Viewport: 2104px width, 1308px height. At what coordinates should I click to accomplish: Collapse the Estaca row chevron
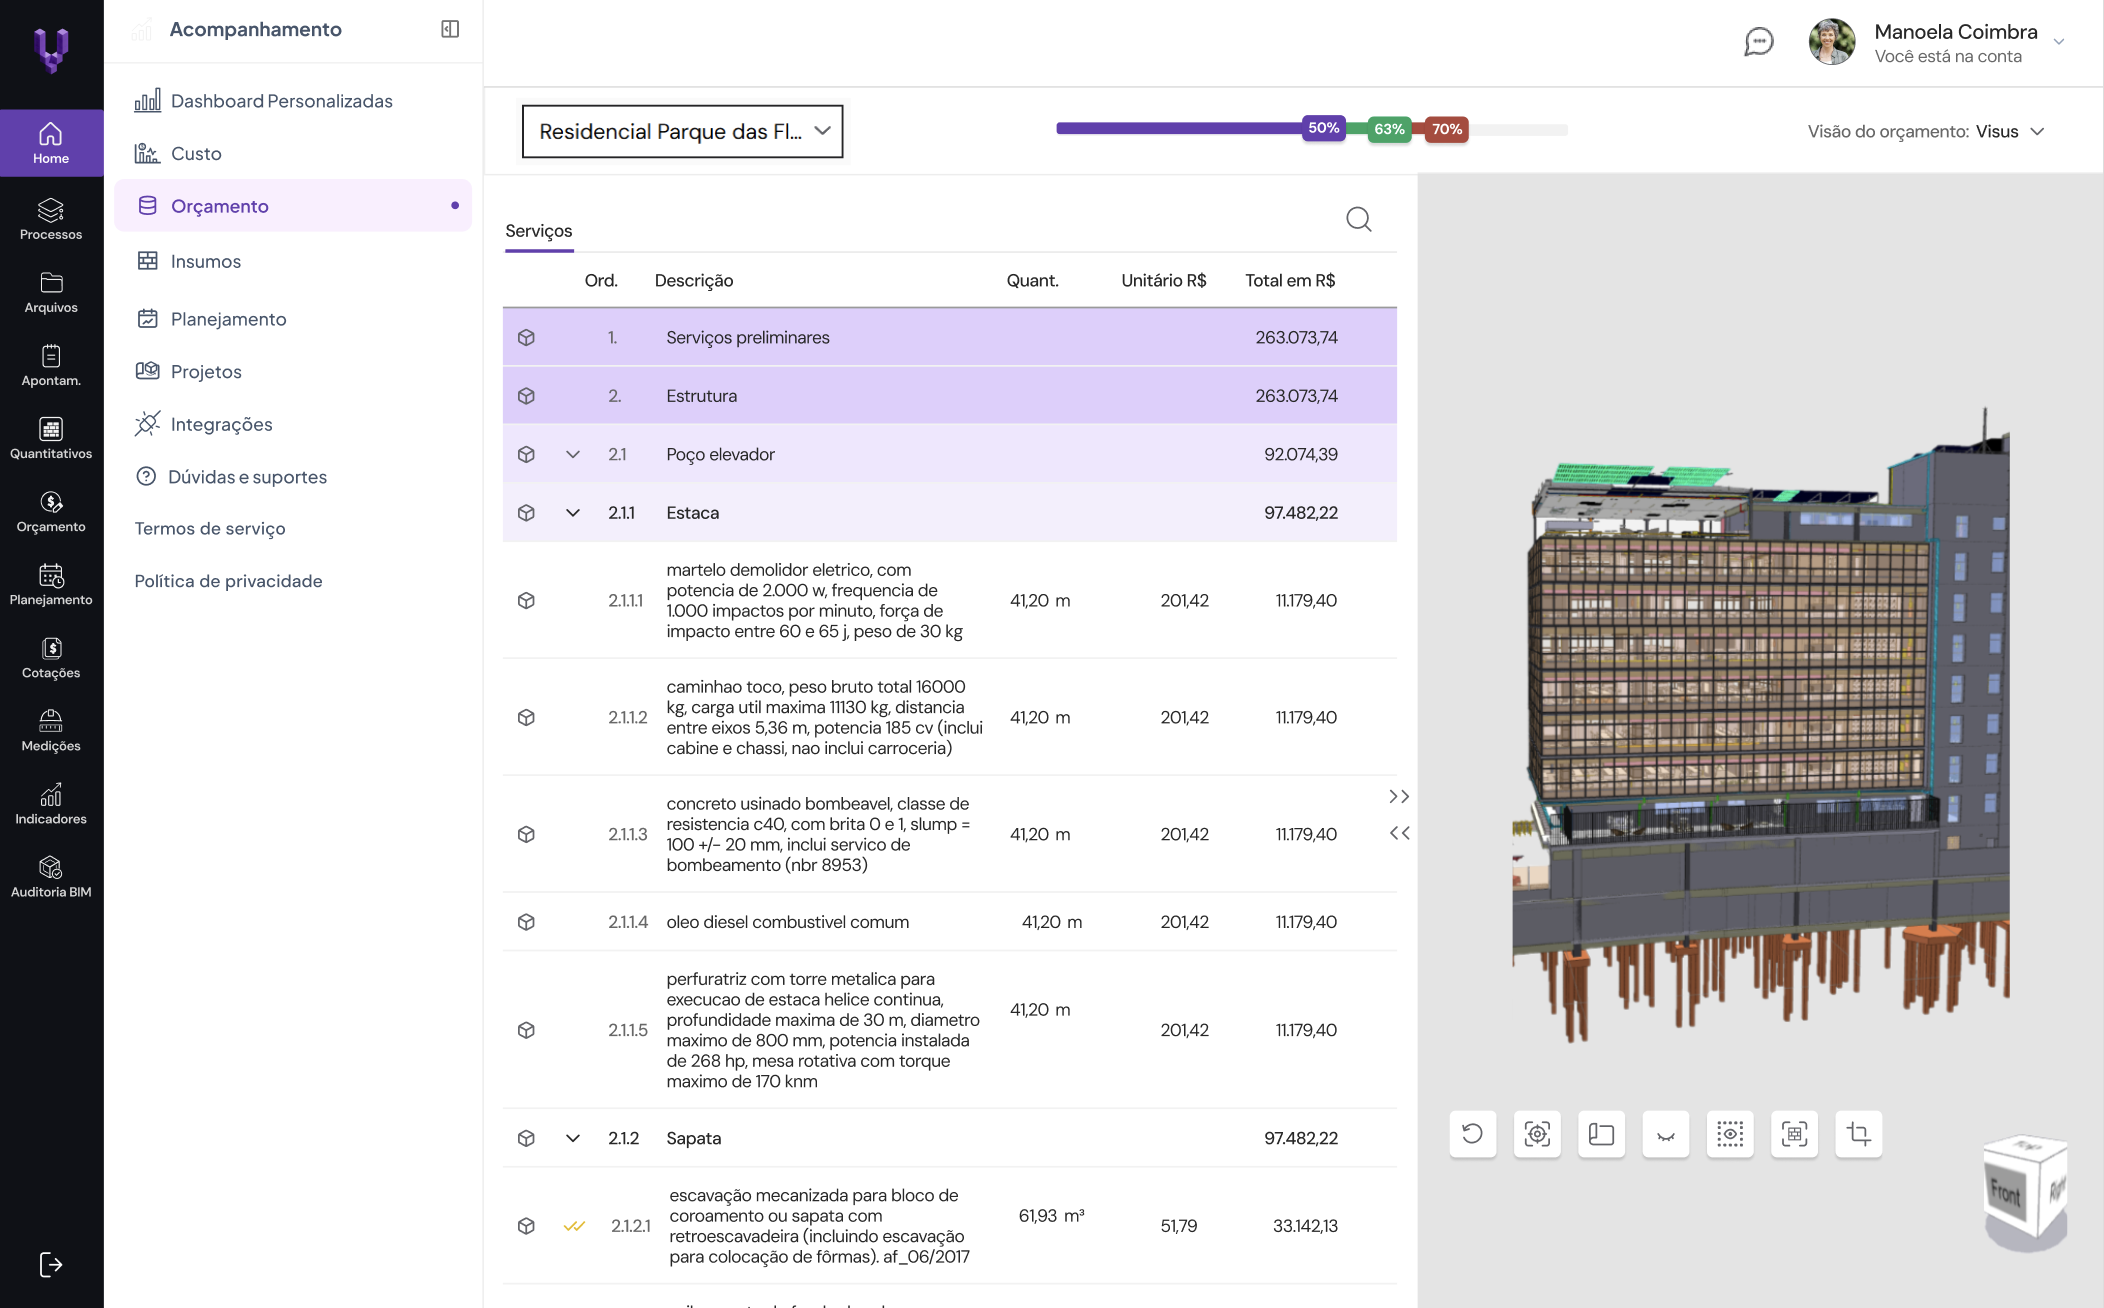pyautogui.click(x=573, y=513)
